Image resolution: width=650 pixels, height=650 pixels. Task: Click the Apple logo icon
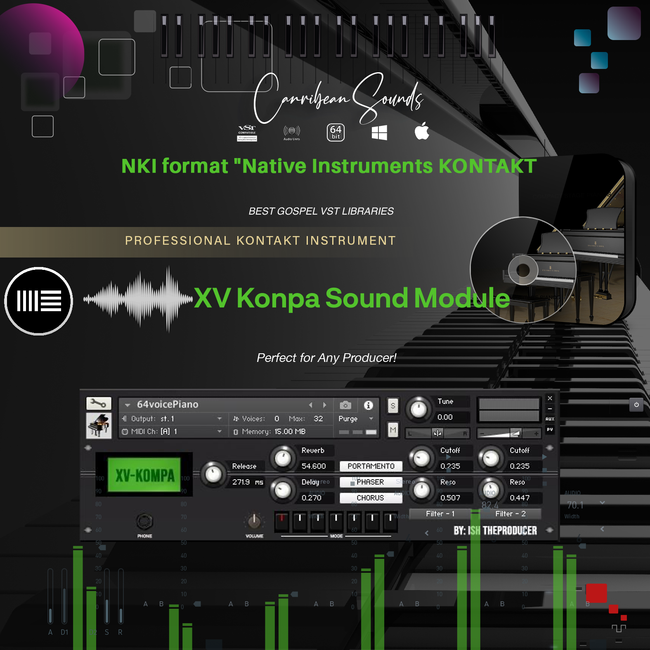coord(421,132)
